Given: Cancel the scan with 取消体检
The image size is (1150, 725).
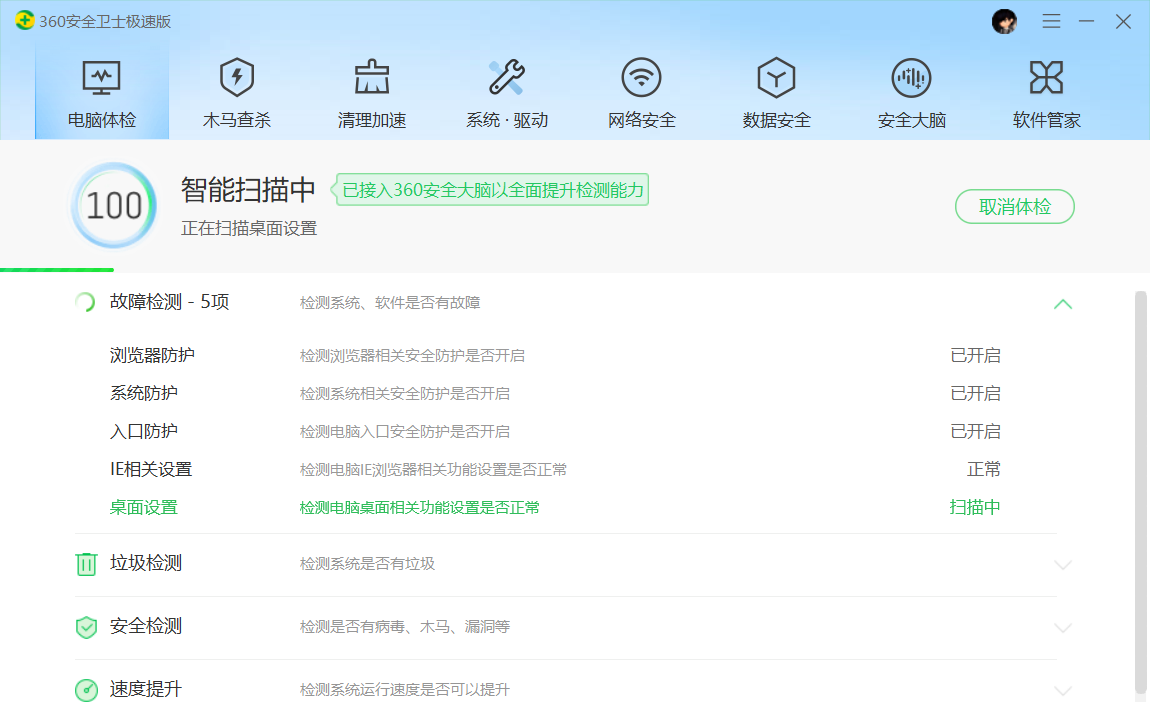Looking at the screenshot, I should [x=1014, y=207].
